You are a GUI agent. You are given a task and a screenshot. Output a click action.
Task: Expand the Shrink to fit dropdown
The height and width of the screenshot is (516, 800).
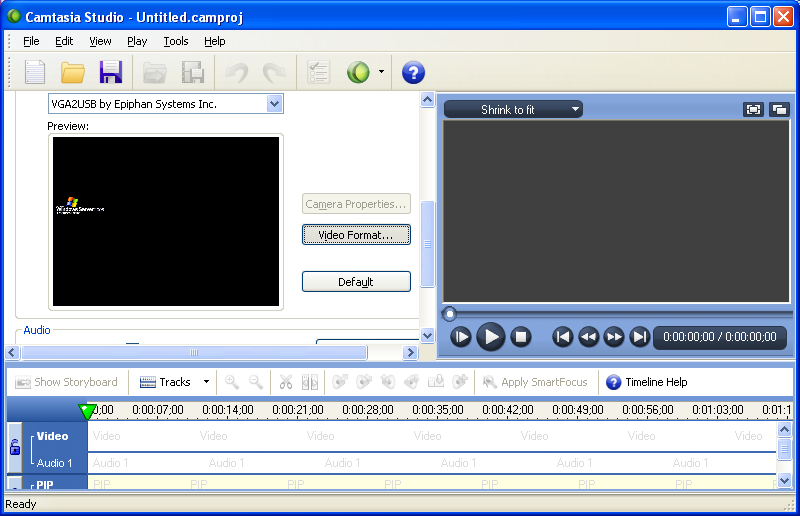(513, 110)
